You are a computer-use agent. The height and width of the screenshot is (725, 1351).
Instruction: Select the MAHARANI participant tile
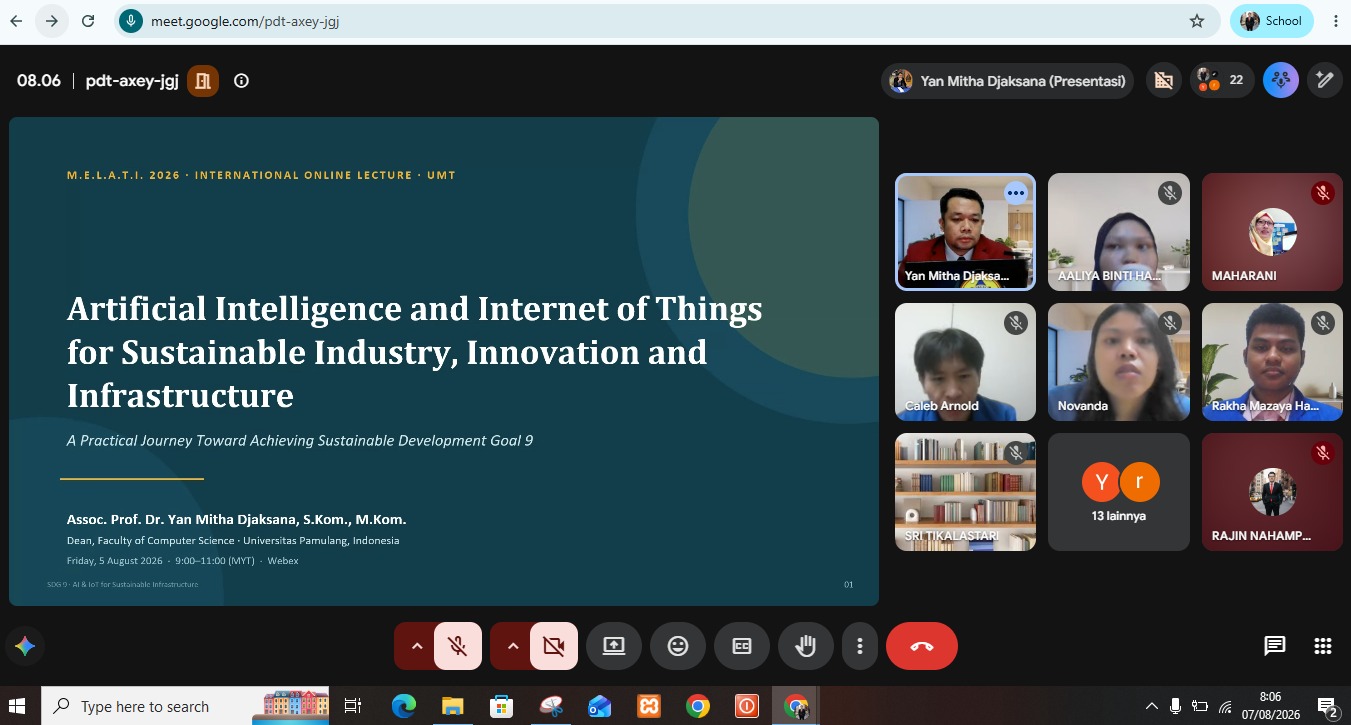tap(1272, 232)
